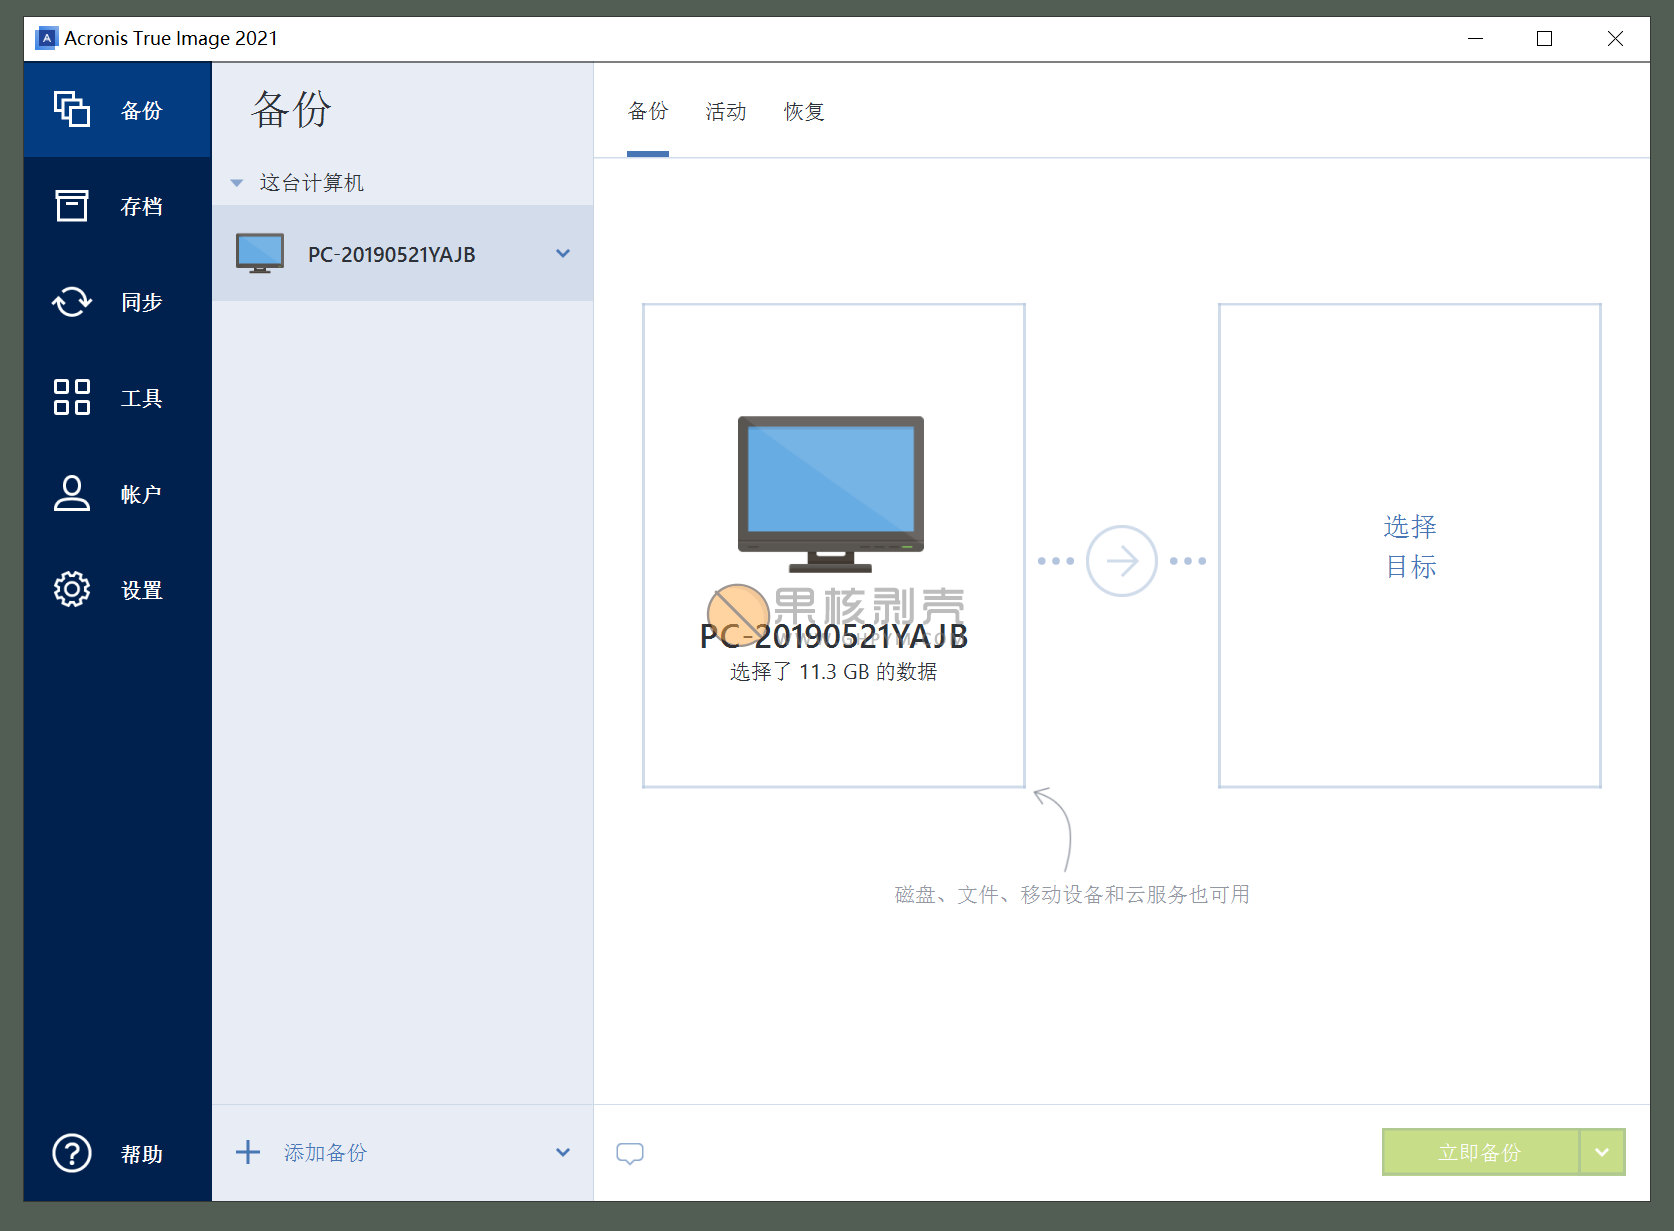
Task: Click the plus icon beside 添加备份
Action: pos(248,1152)
